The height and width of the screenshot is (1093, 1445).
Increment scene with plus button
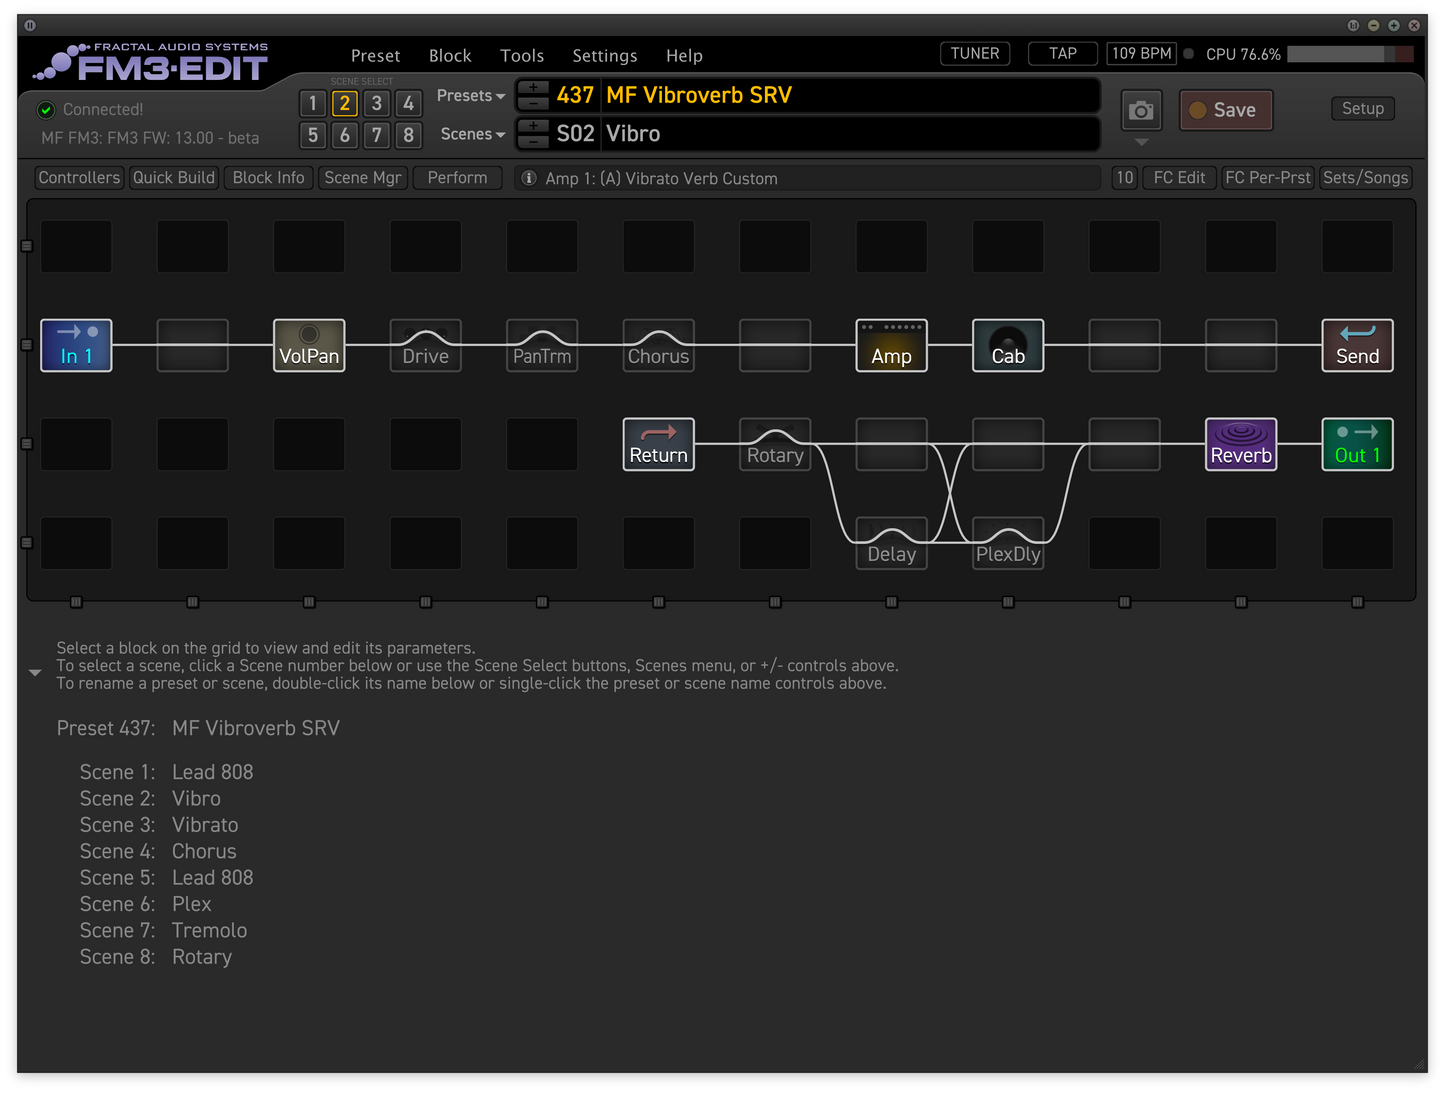pyautogui.click(x=534, y=126)
